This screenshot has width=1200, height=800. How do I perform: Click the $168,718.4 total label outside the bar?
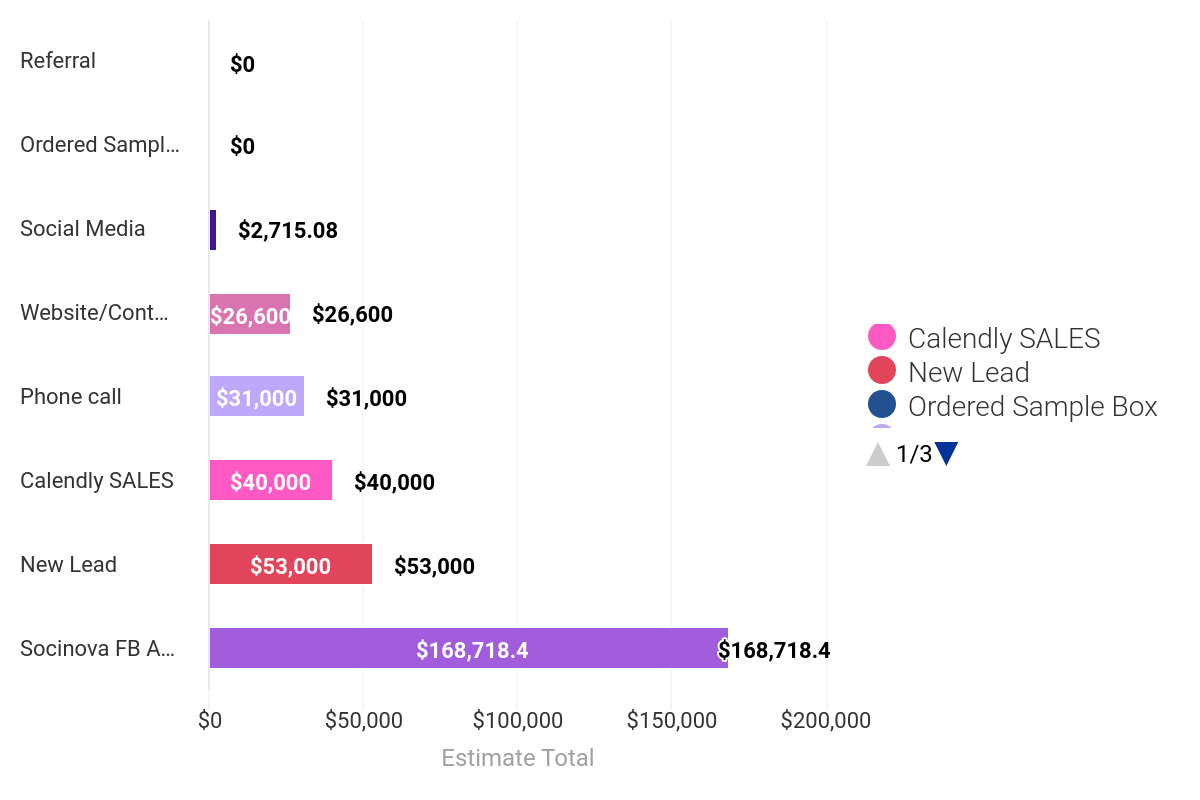pos(774,650)
